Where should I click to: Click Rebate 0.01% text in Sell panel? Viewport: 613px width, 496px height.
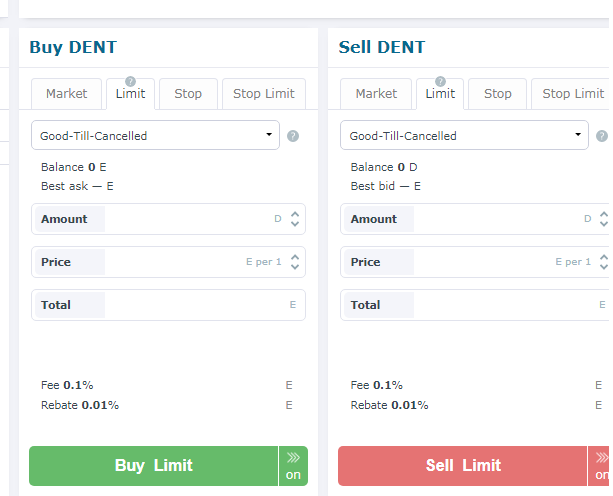click(389, 405)
